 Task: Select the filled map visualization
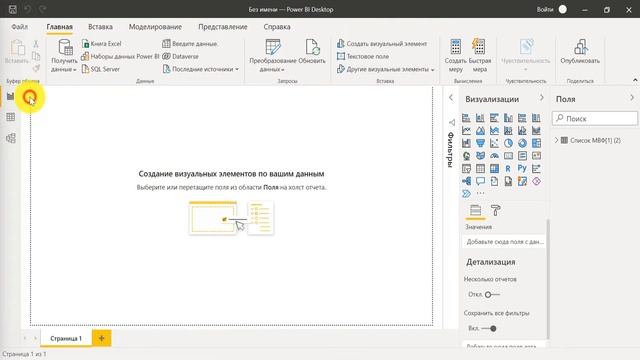(480, 156)
